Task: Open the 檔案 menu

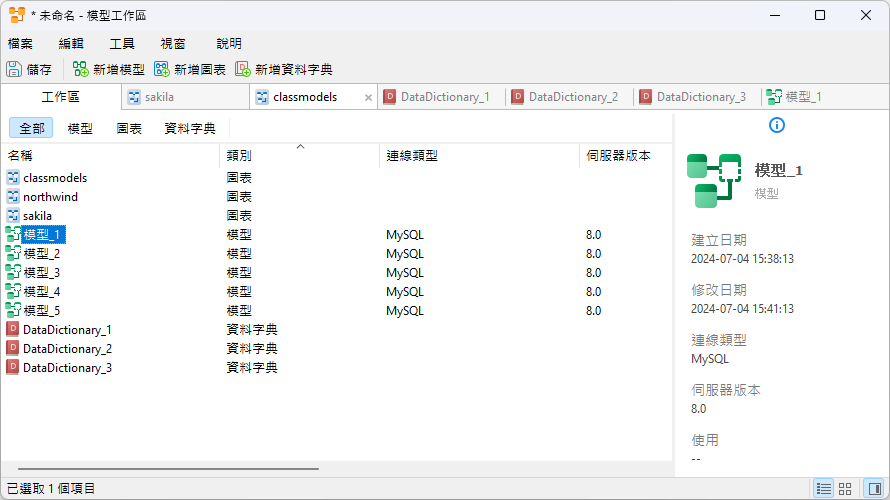Action: pos(20,44)
